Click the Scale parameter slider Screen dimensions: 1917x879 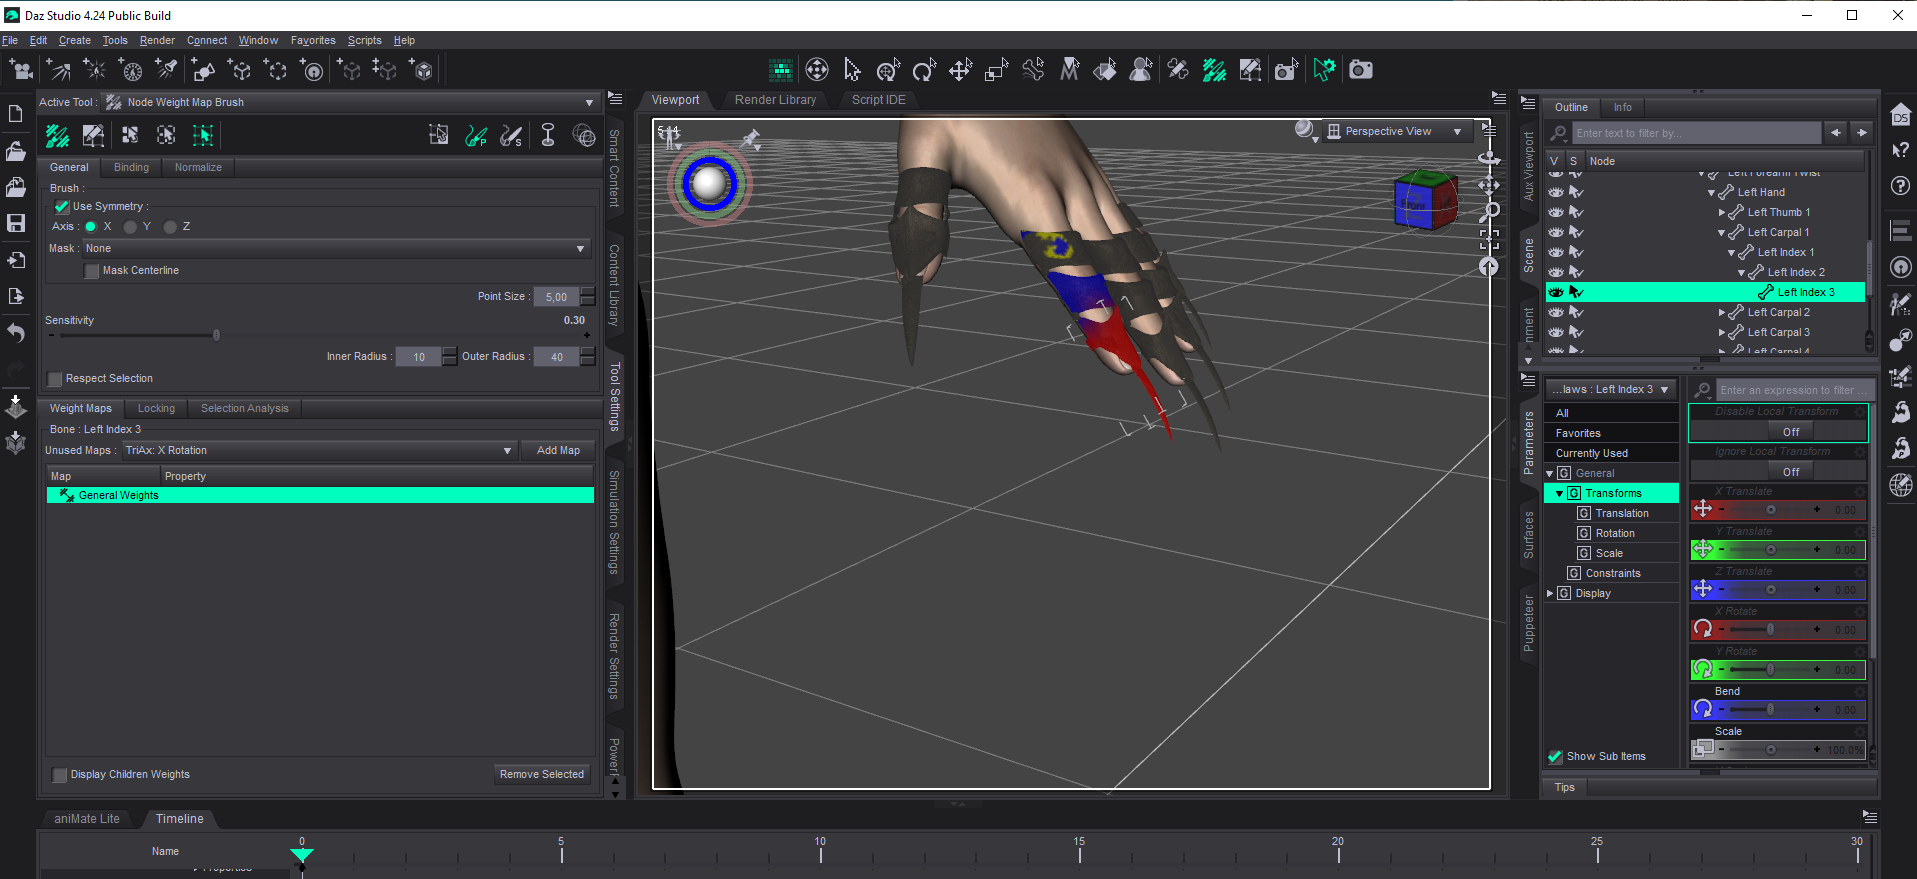(x=1770, y=750)
